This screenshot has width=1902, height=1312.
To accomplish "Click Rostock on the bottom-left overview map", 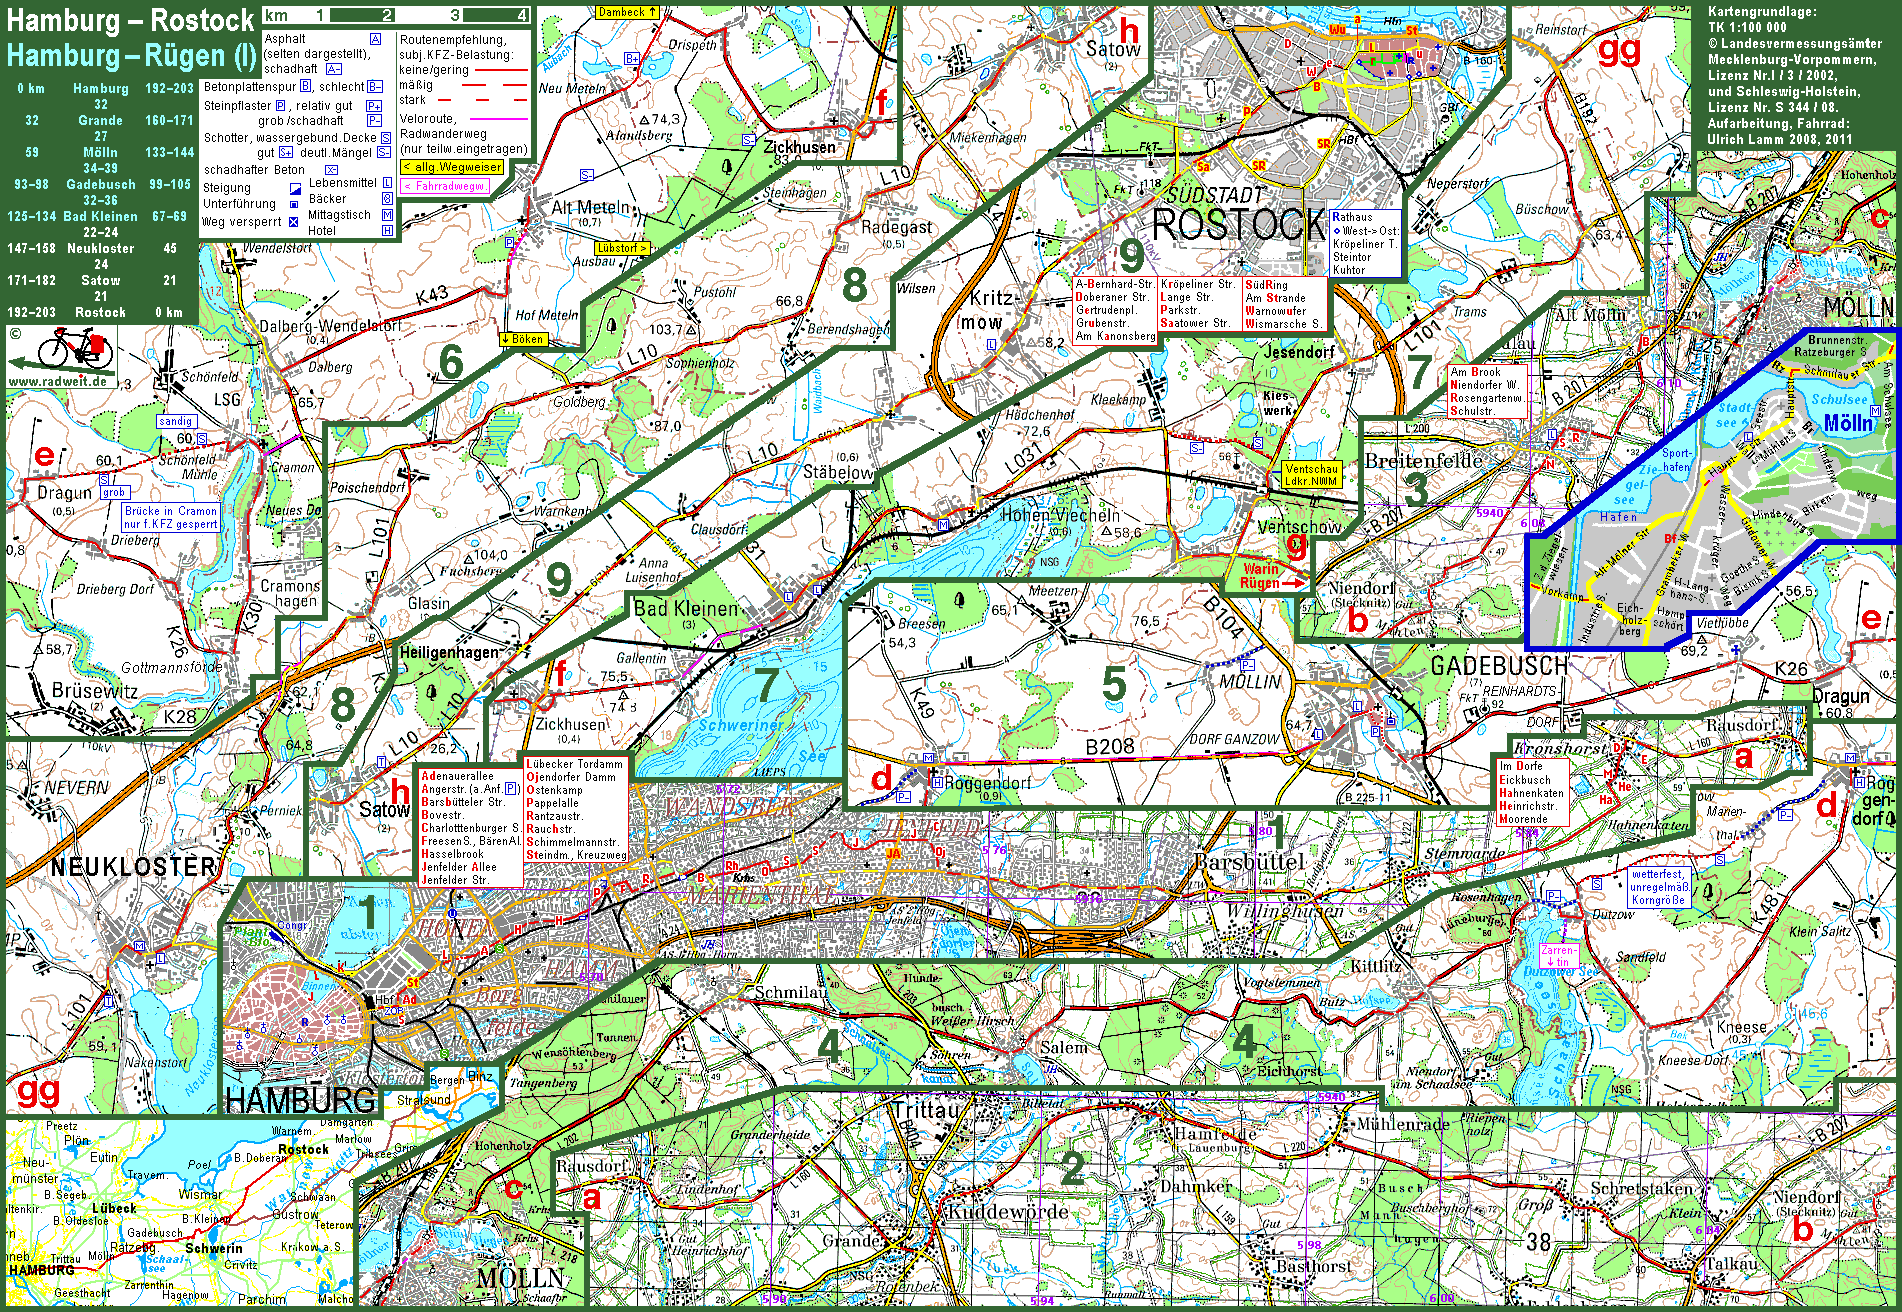I will click(303, 1149).
